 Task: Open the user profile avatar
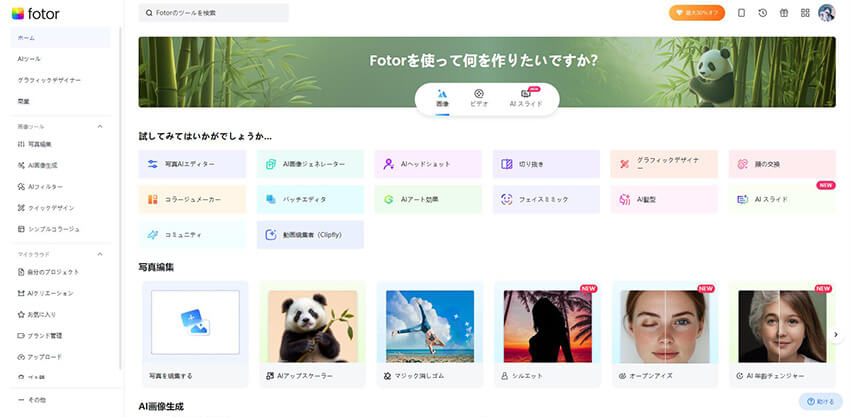(827, 13)
